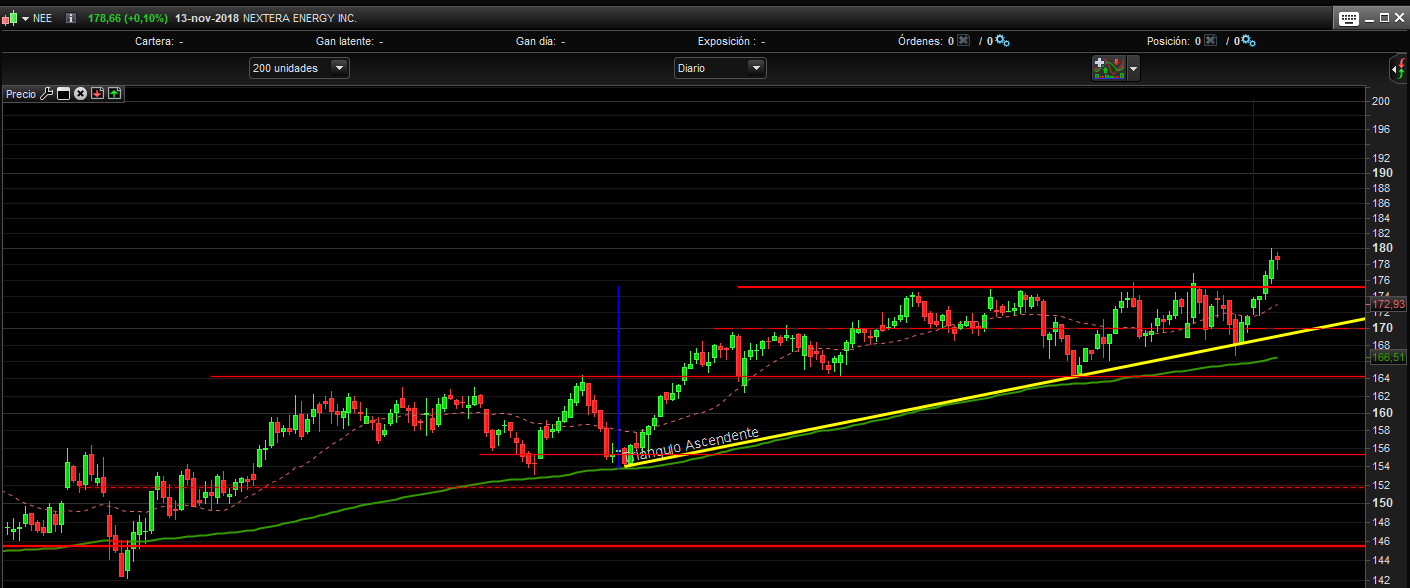The image size is (1410, 588).
Task: Expand the side trading panel arrow tab
Action: pyautogui.click(x=1398, y=69)
